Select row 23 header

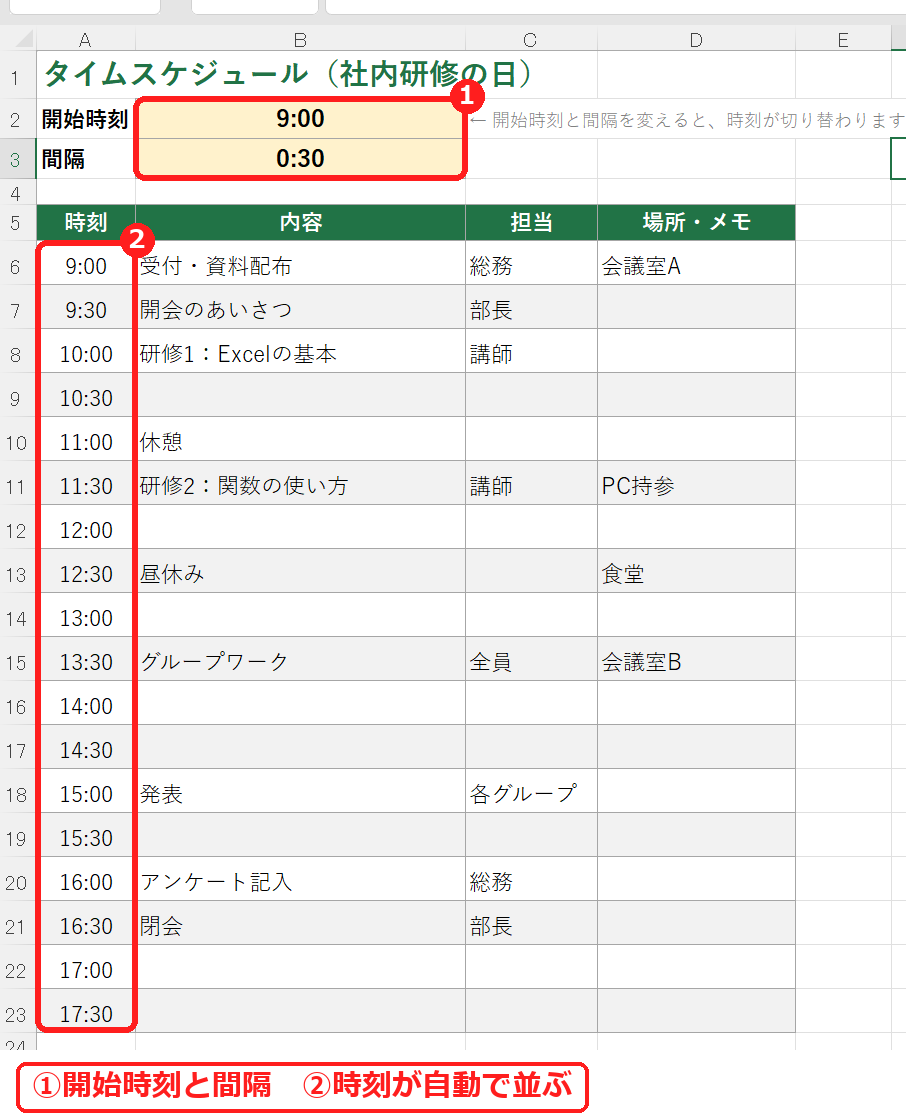(16, 1014)
